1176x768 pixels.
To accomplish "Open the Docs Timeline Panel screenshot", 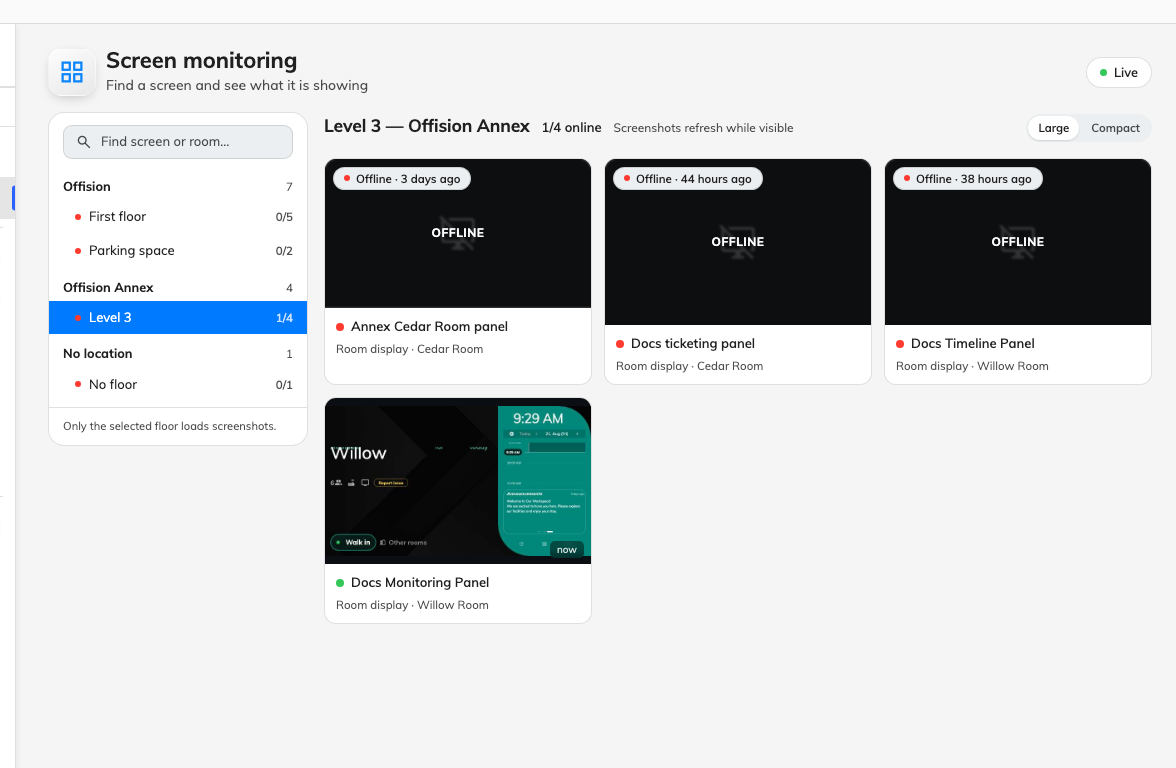I will [1018, 242].
